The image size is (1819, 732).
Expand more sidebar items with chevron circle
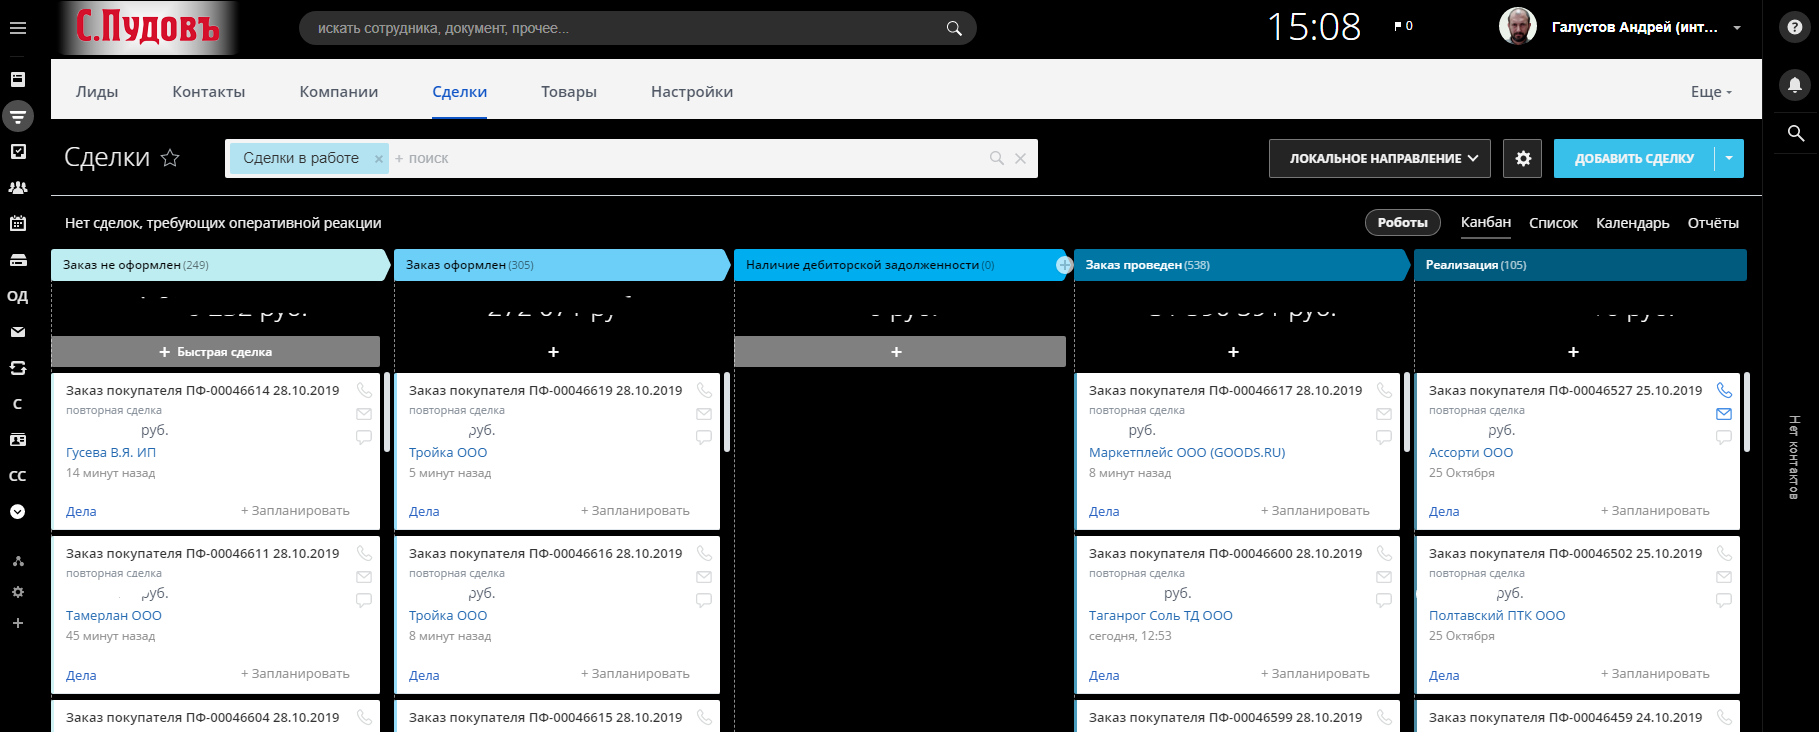point(18,512)
